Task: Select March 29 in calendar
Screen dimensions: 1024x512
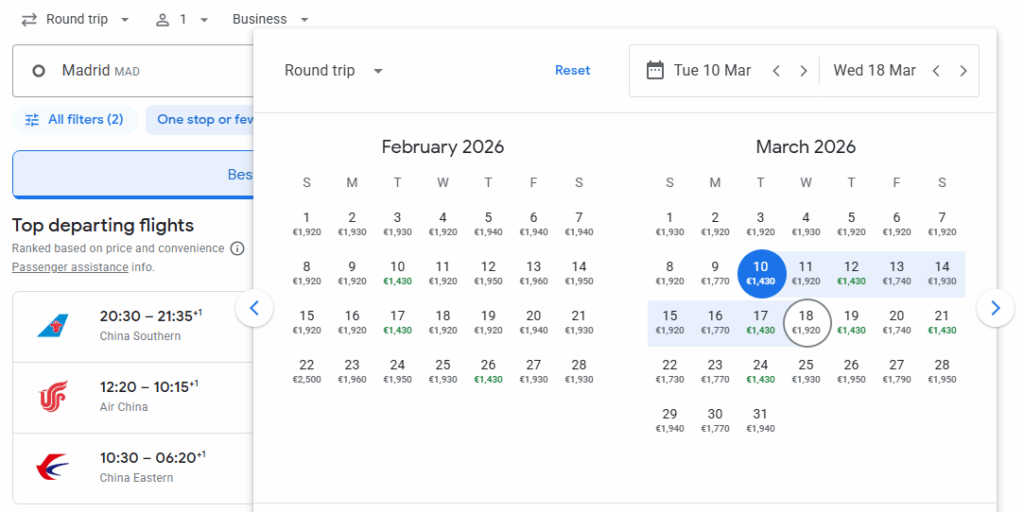Action: 670,421
